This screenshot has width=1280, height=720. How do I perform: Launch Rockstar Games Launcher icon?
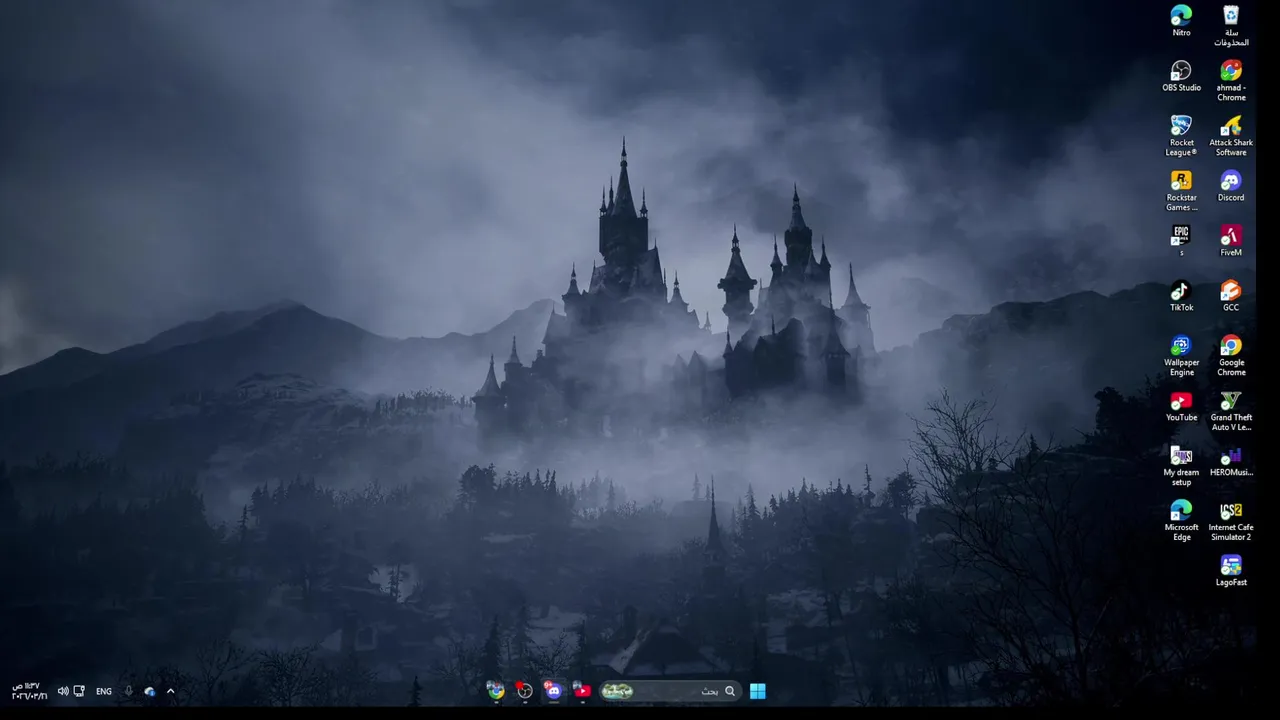[1181, 190]
